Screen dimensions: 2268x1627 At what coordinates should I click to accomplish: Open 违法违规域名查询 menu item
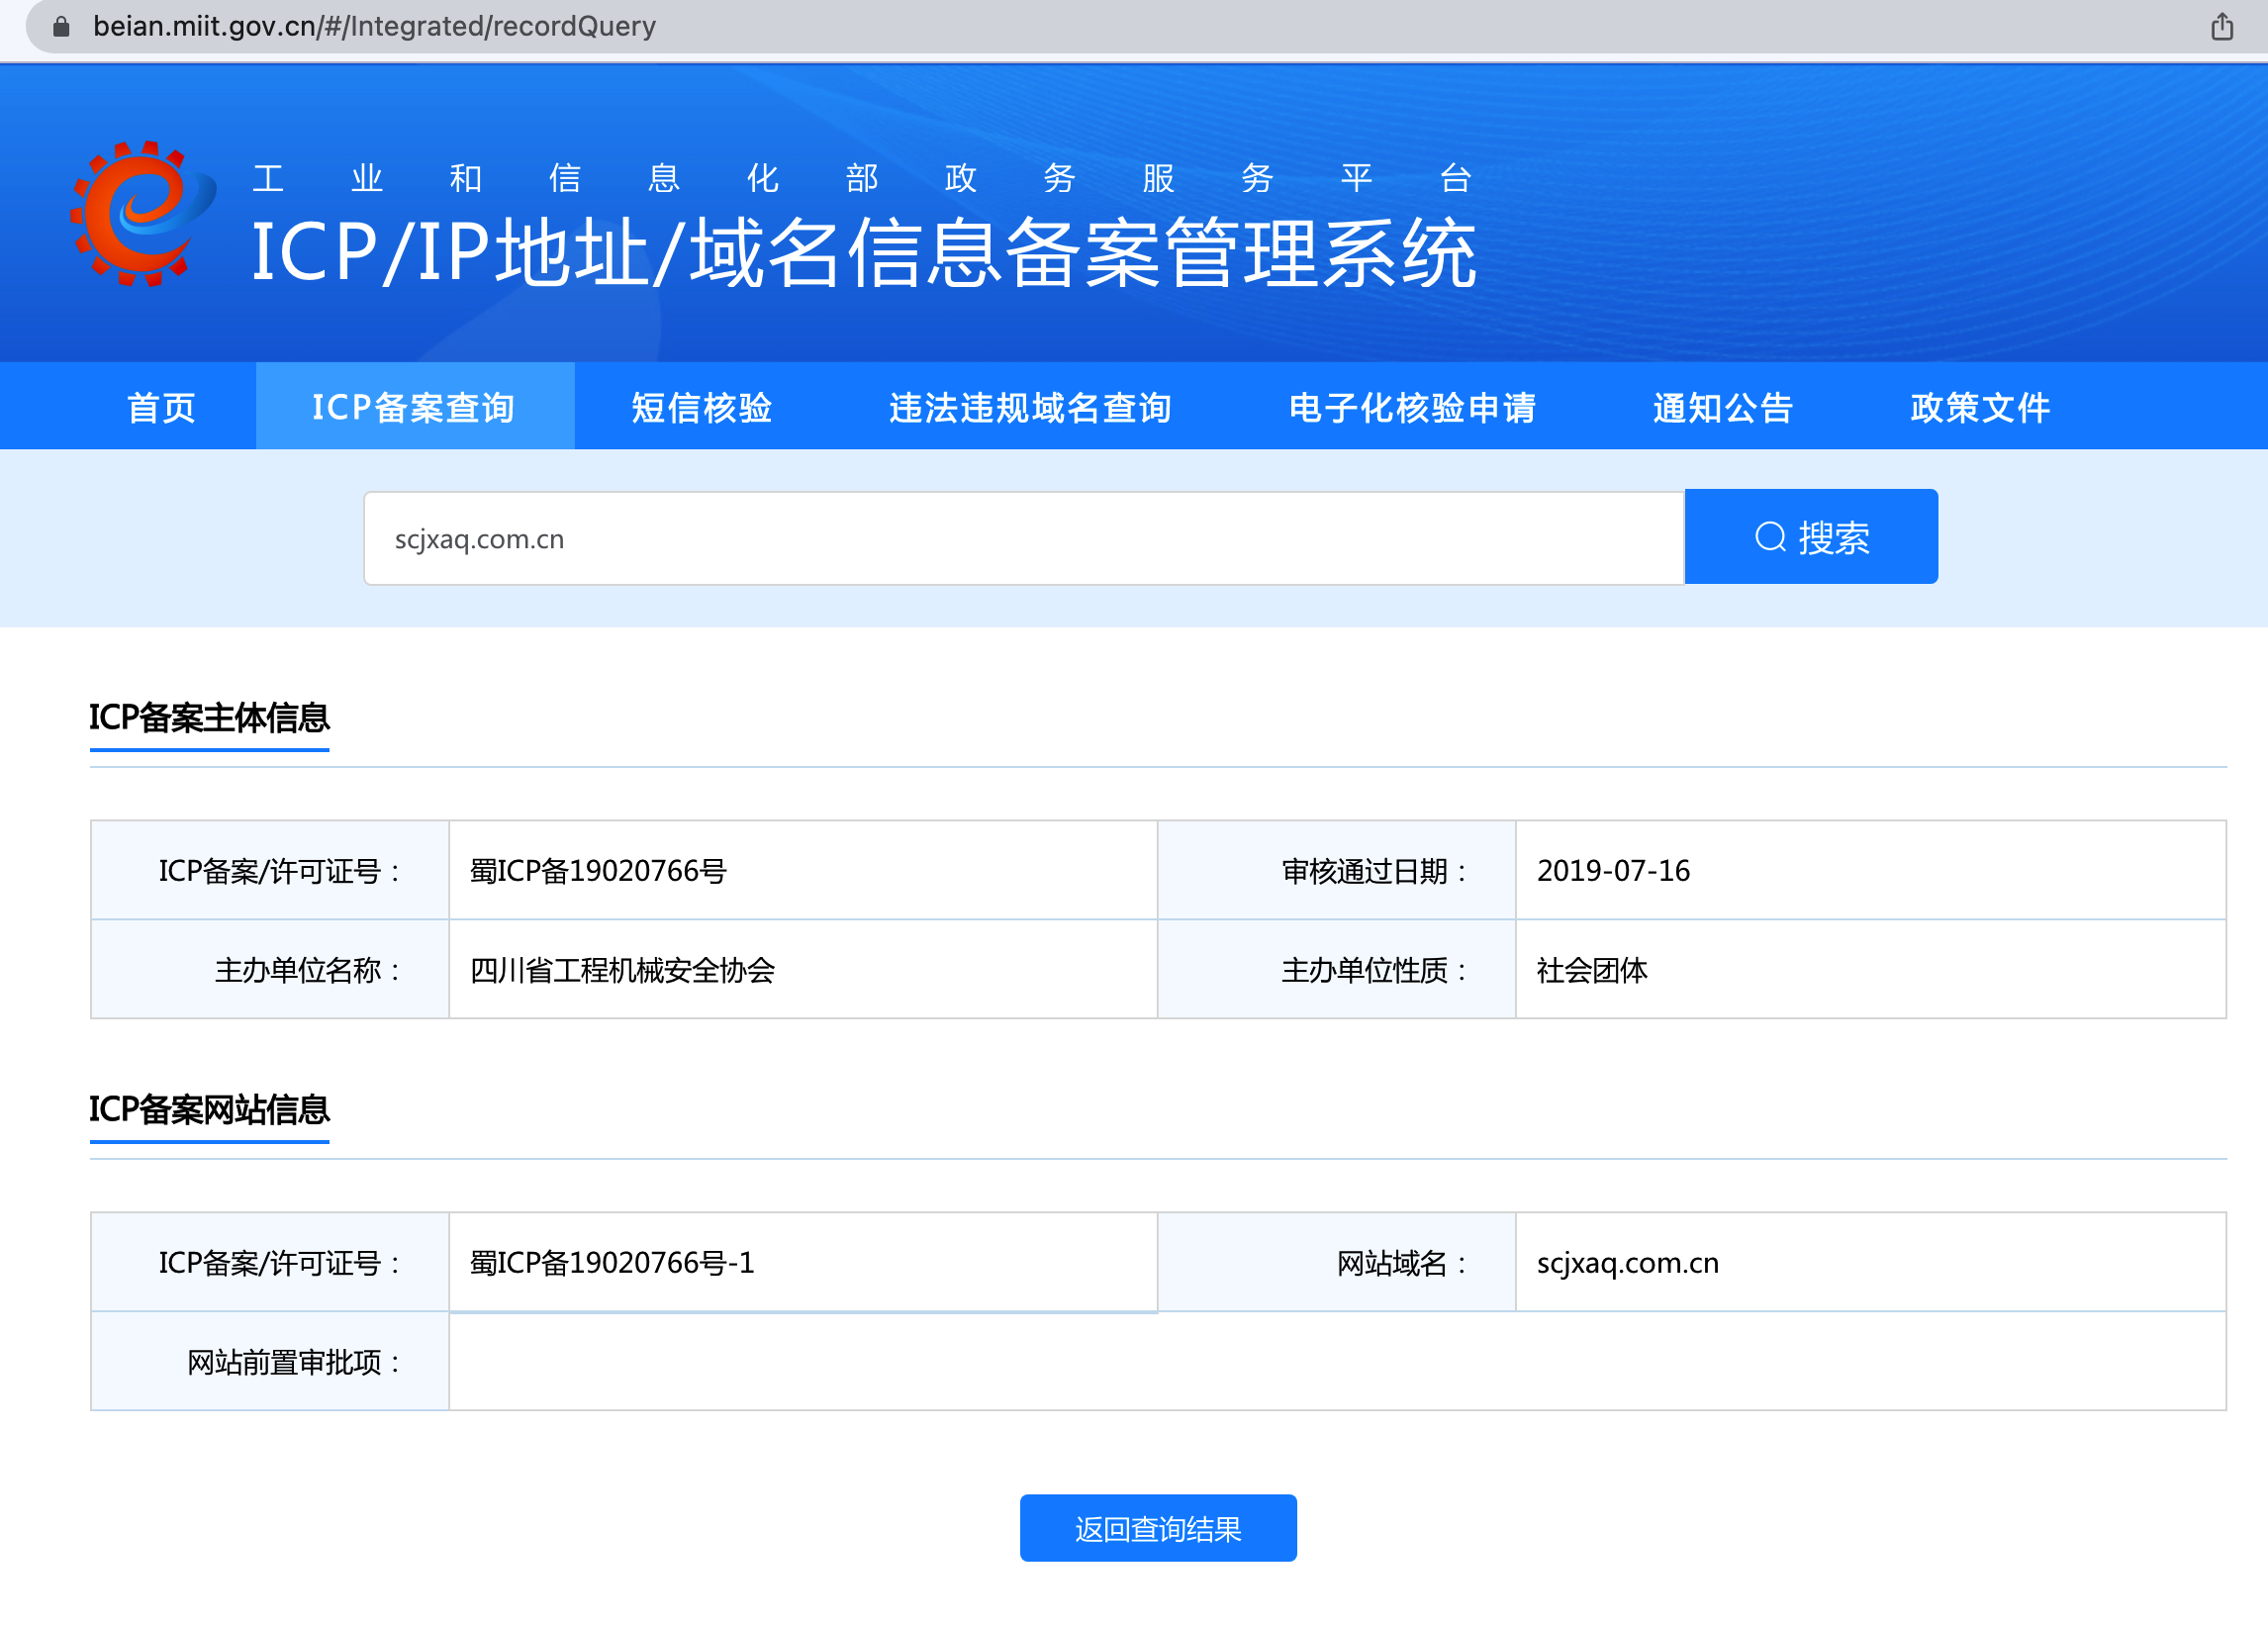click(1030, 407)
